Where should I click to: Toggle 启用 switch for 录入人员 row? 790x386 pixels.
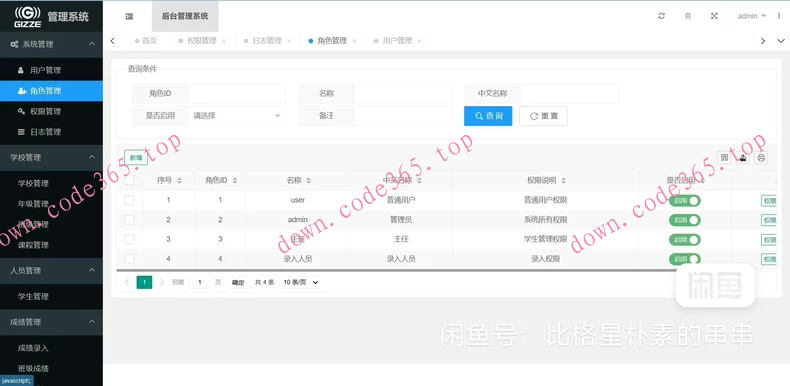pyautogui.click(x=685, y=259)
